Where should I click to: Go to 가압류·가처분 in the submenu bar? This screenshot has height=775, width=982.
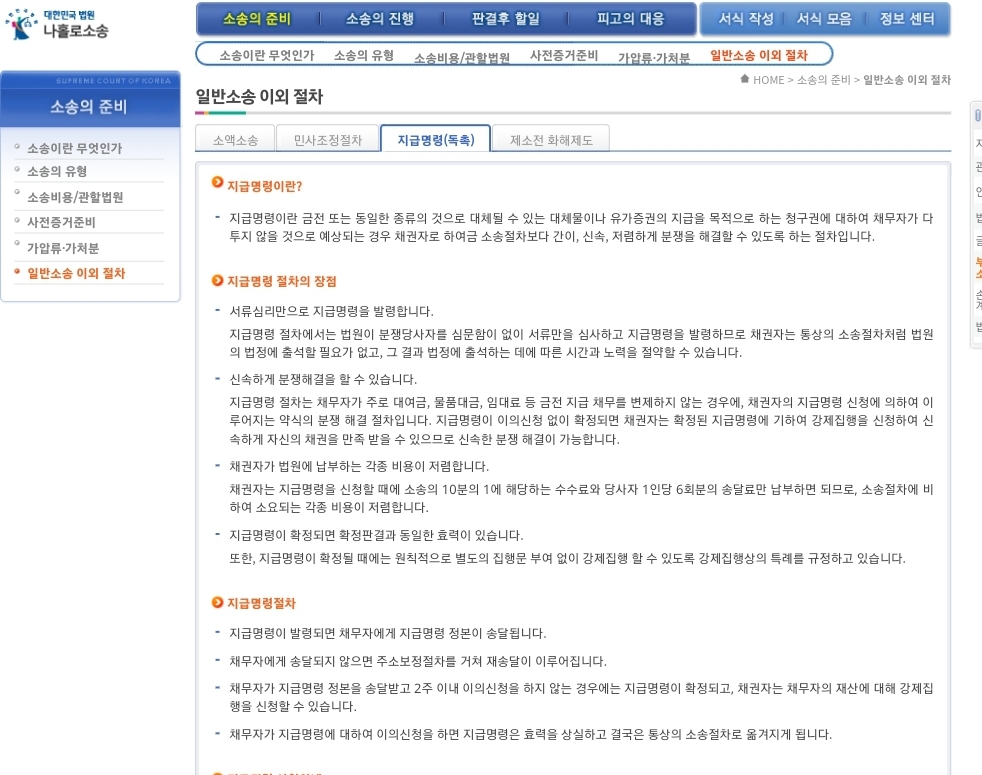654,58
